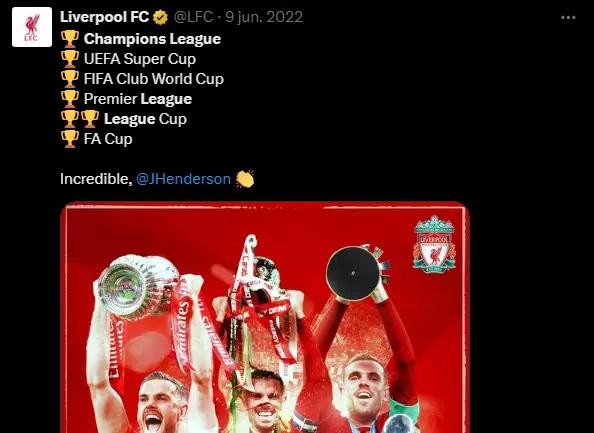The width and height of the screenshot is (594, 433).
Task: Open the Liverpool FC profile avatar
Action: pyautogui.click(x=32, y=27)
